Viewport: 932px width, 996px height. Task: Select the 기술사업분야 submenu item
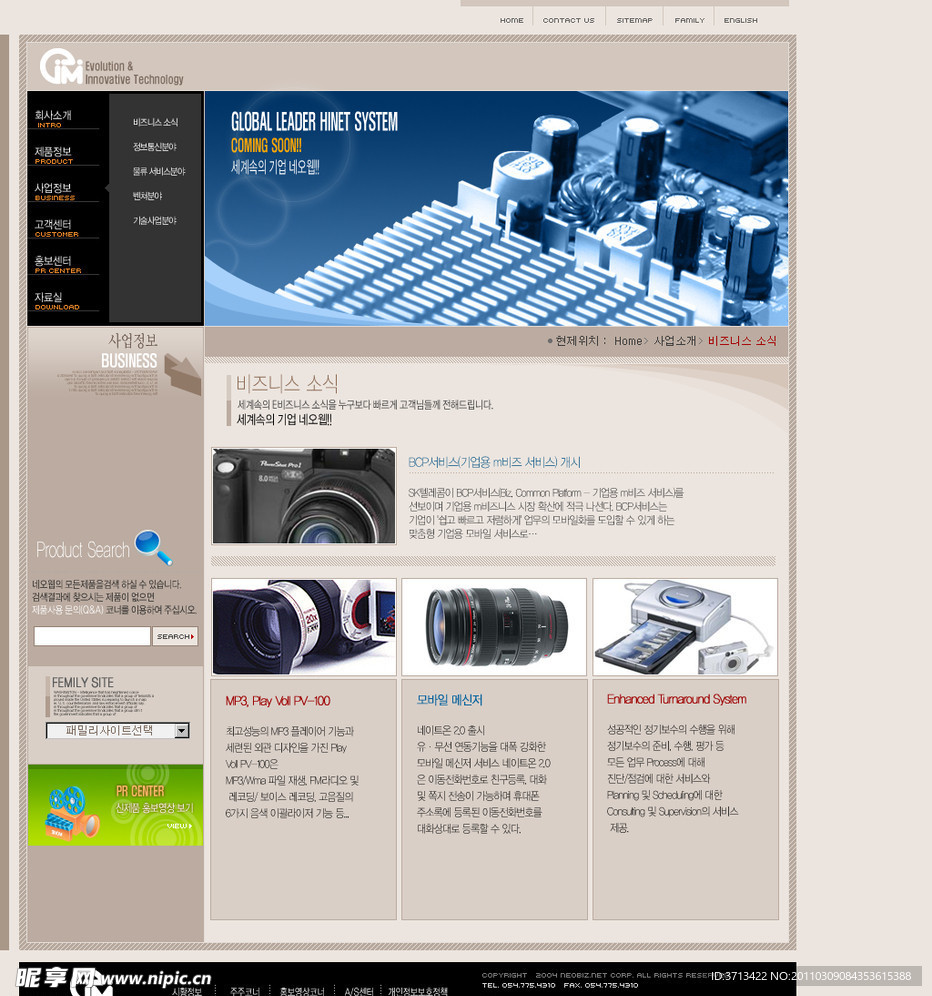click(154, 220)
